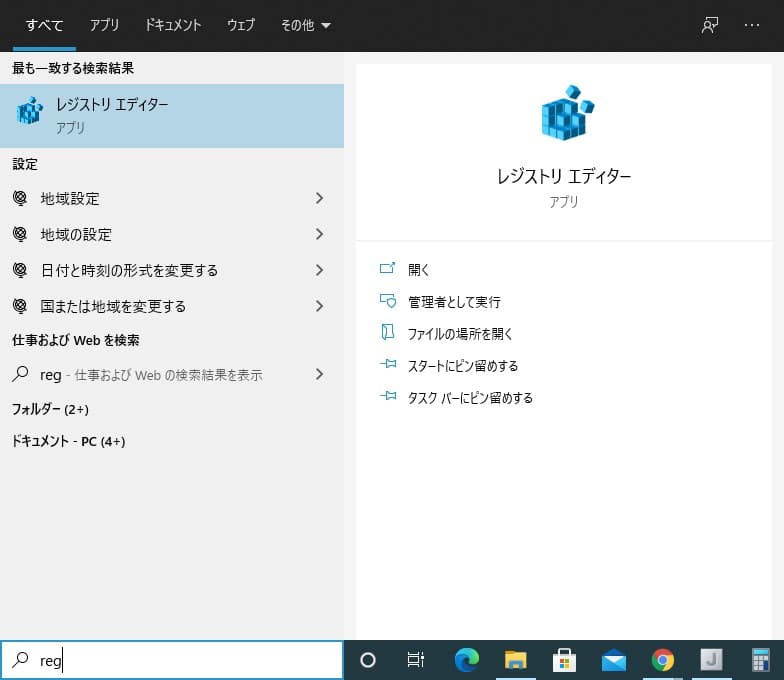The height and width of the screenshot is (680, 784).
Task: Expand the 地域の設定 result arrow
Action: tap(320, 234)
